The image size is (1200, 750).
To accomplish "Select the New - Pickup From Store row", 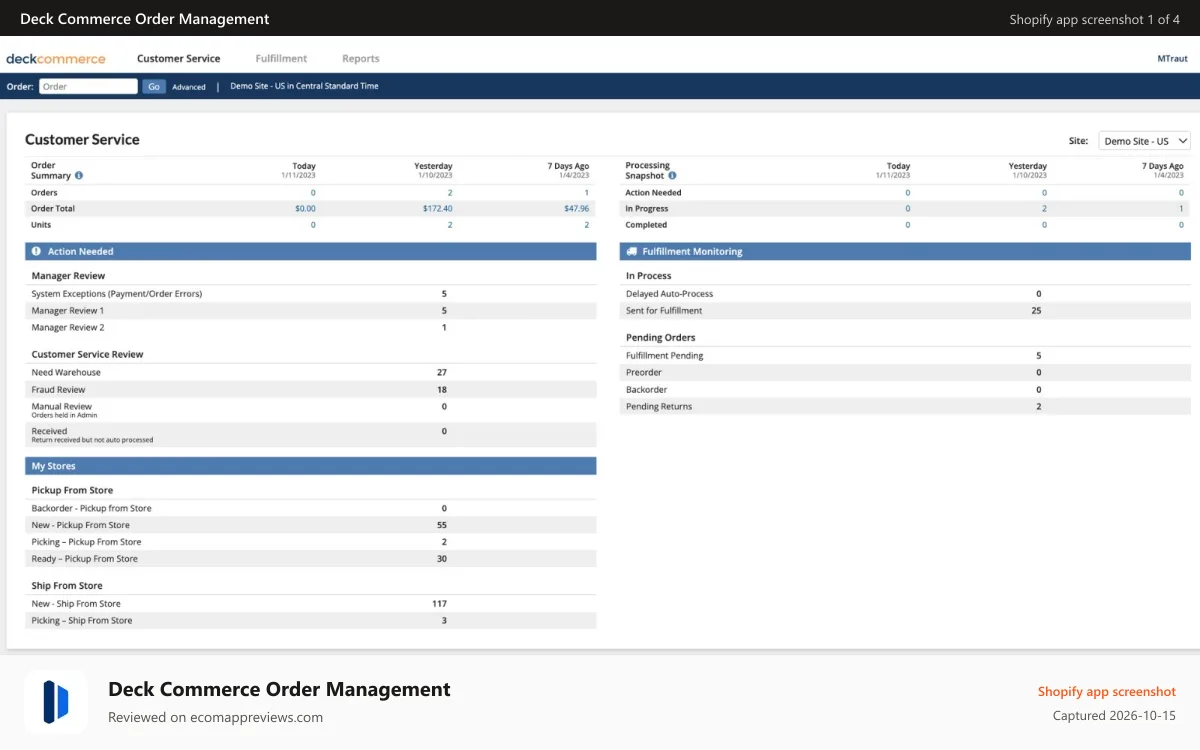I will pos(311,525).
